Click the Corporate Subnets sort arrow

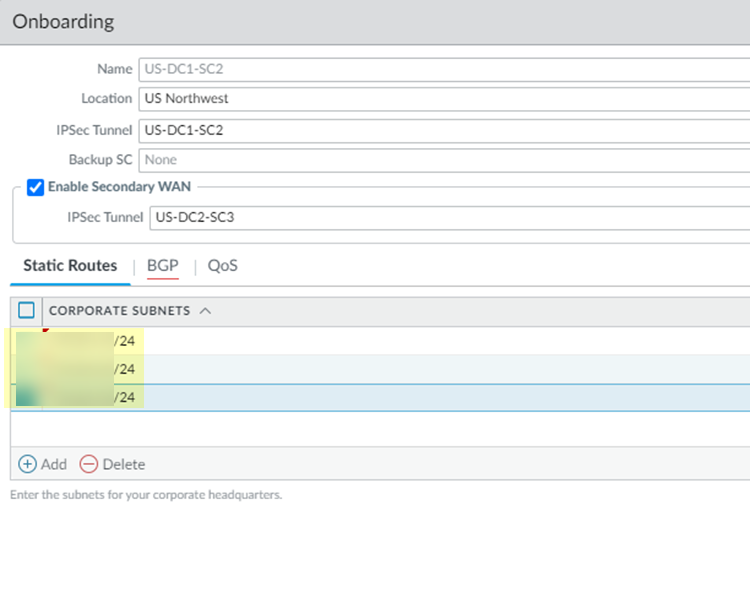coord(205,311)
